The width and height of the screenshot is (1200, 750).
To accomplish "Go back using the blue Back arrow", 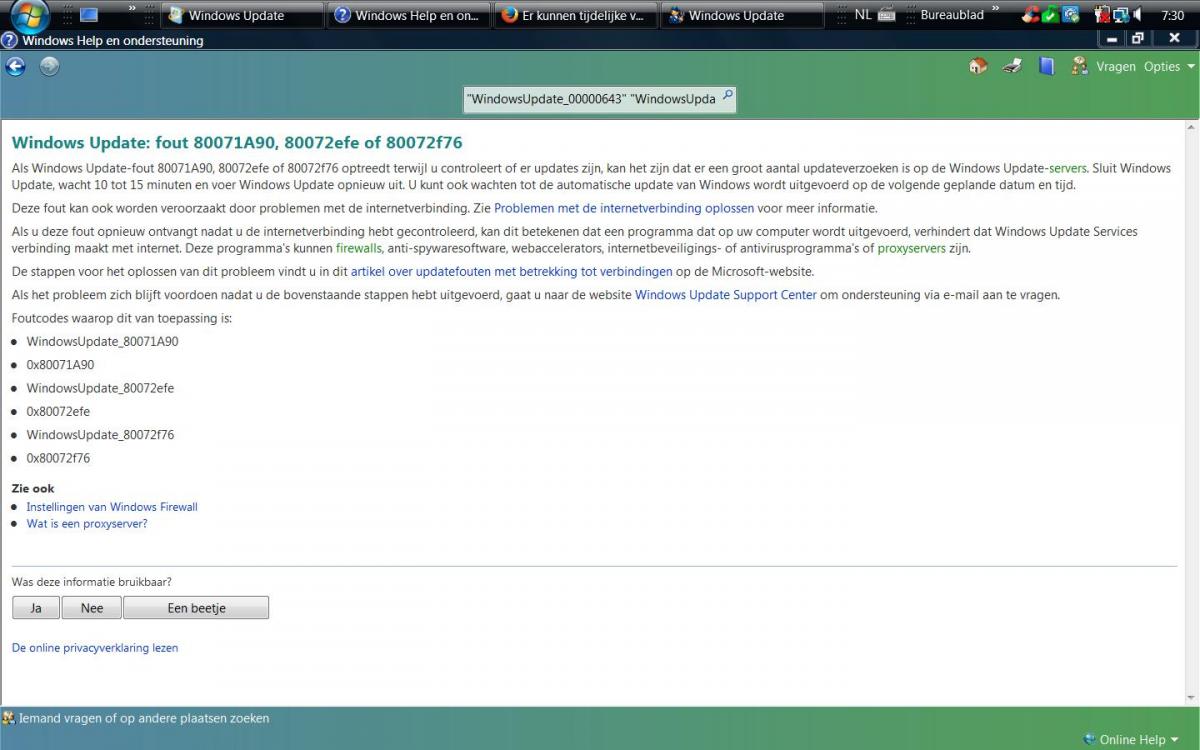I will (15, 67).
